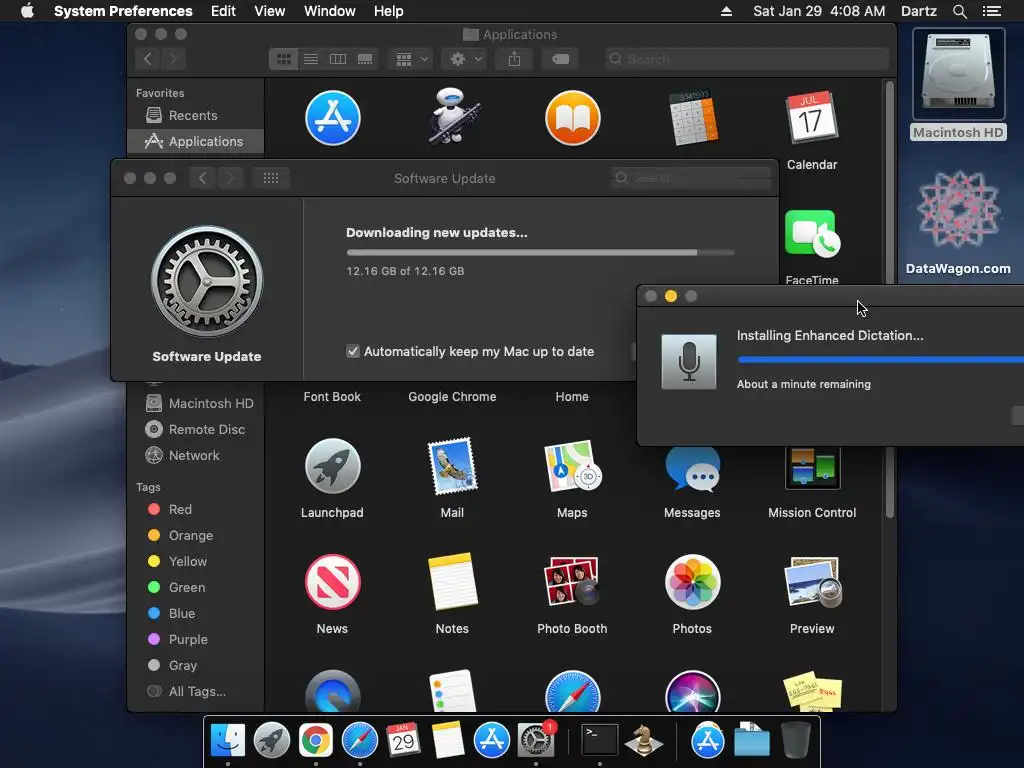Open the Edit menu
The height and width of the screenshot is (768, 1024).
(x=223, y=11)
